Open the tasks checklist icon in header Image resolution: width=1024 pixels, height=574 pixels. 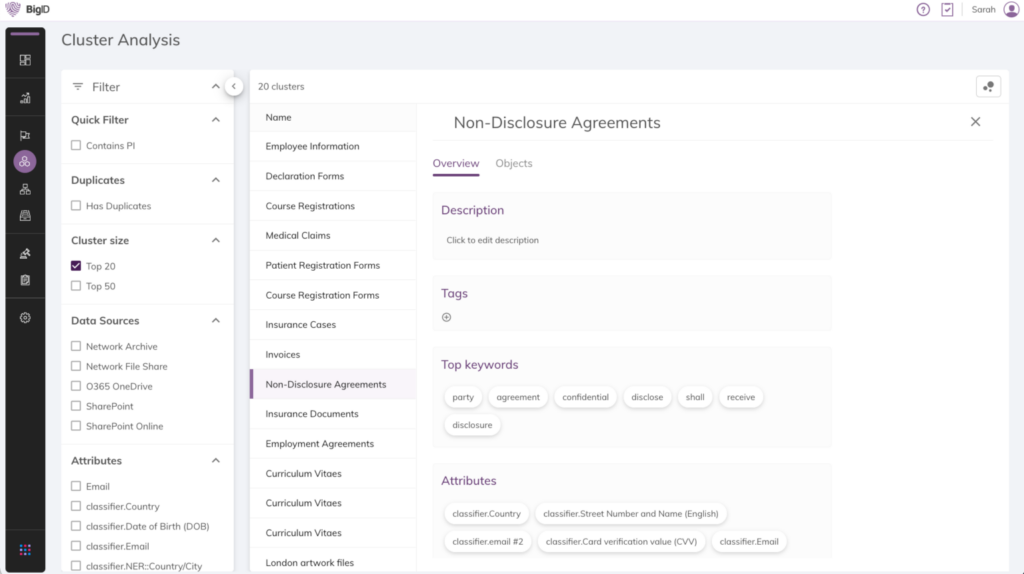click(947, 9)
